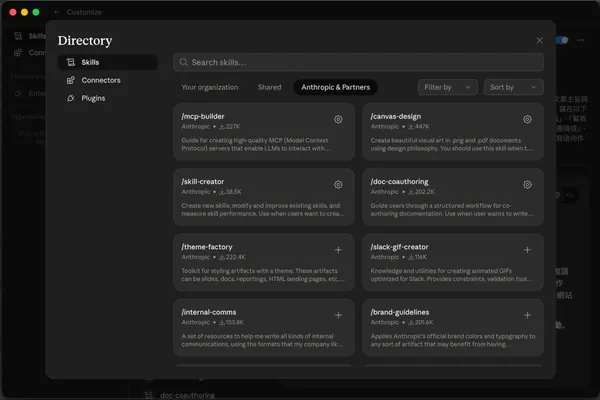The image size is (600, 400).
Task: Click the magnifier icon in search field
Action: pyautogui.click(x=184, y=62)
